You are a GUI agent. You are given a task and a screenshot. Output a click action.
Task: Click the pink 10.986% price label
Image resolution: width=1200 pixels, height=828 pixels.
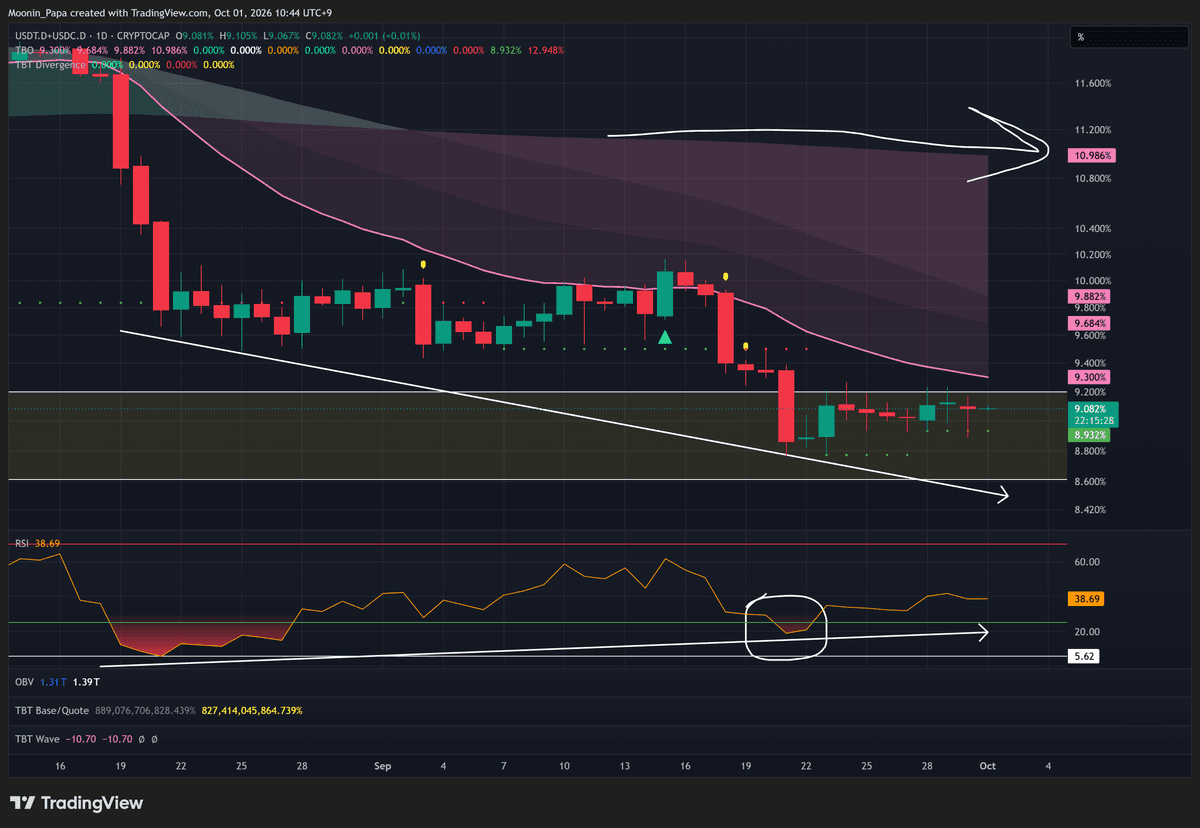pos(1090,156)
